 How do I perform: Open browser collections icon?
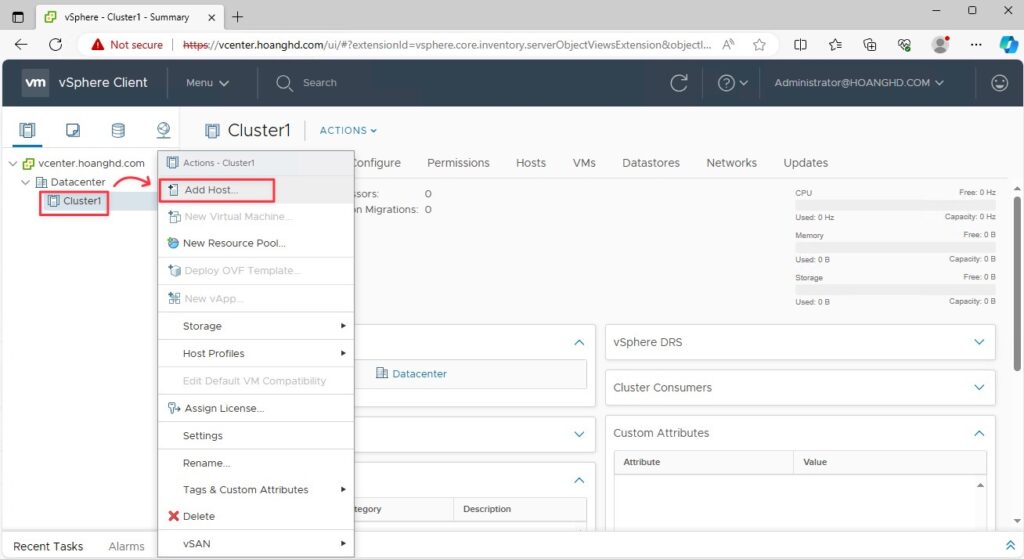[869, 44]
